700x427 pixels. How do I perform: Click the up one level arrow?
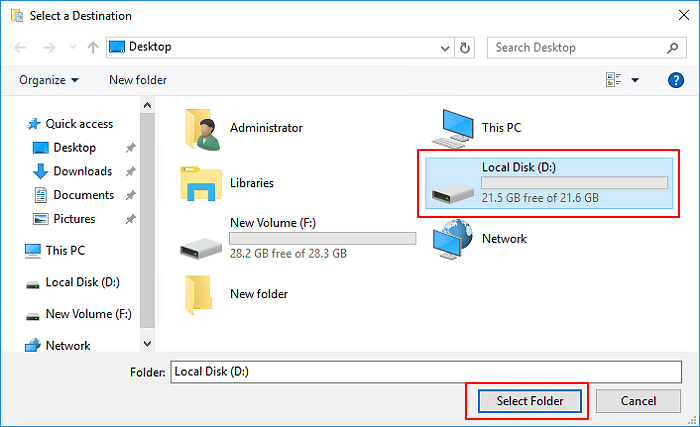click(92, 47)
